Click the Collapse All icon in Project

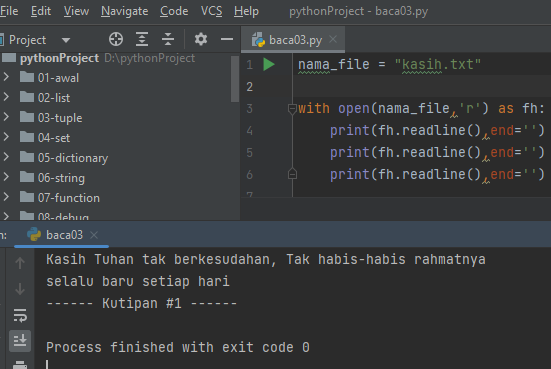point(168,39)
